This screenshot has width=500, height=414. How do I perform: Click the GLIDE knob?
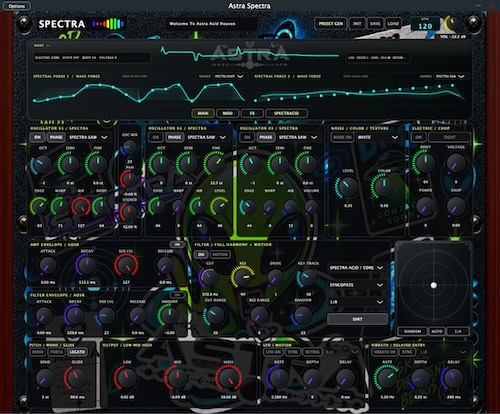76,378
